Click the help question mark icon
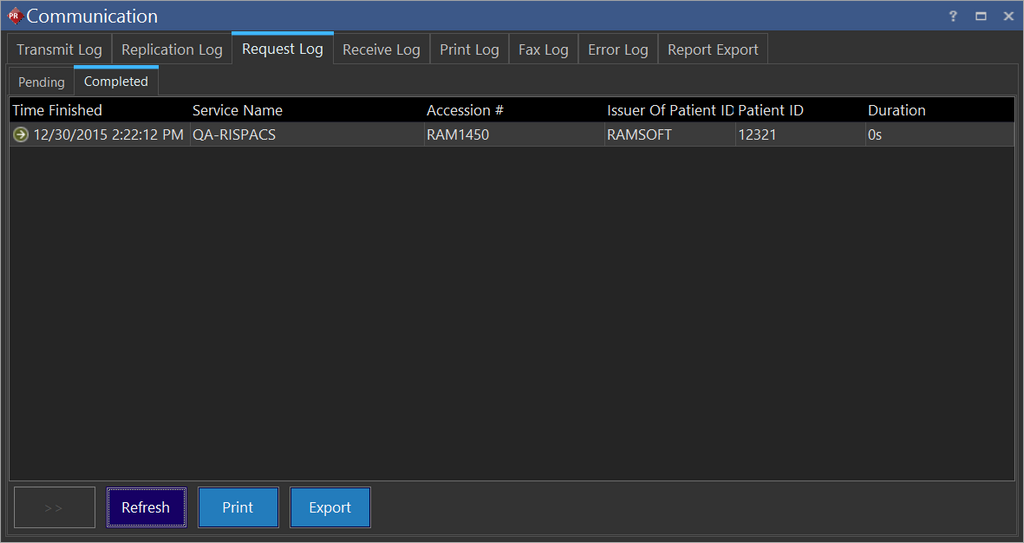 (x=953, y=16)
